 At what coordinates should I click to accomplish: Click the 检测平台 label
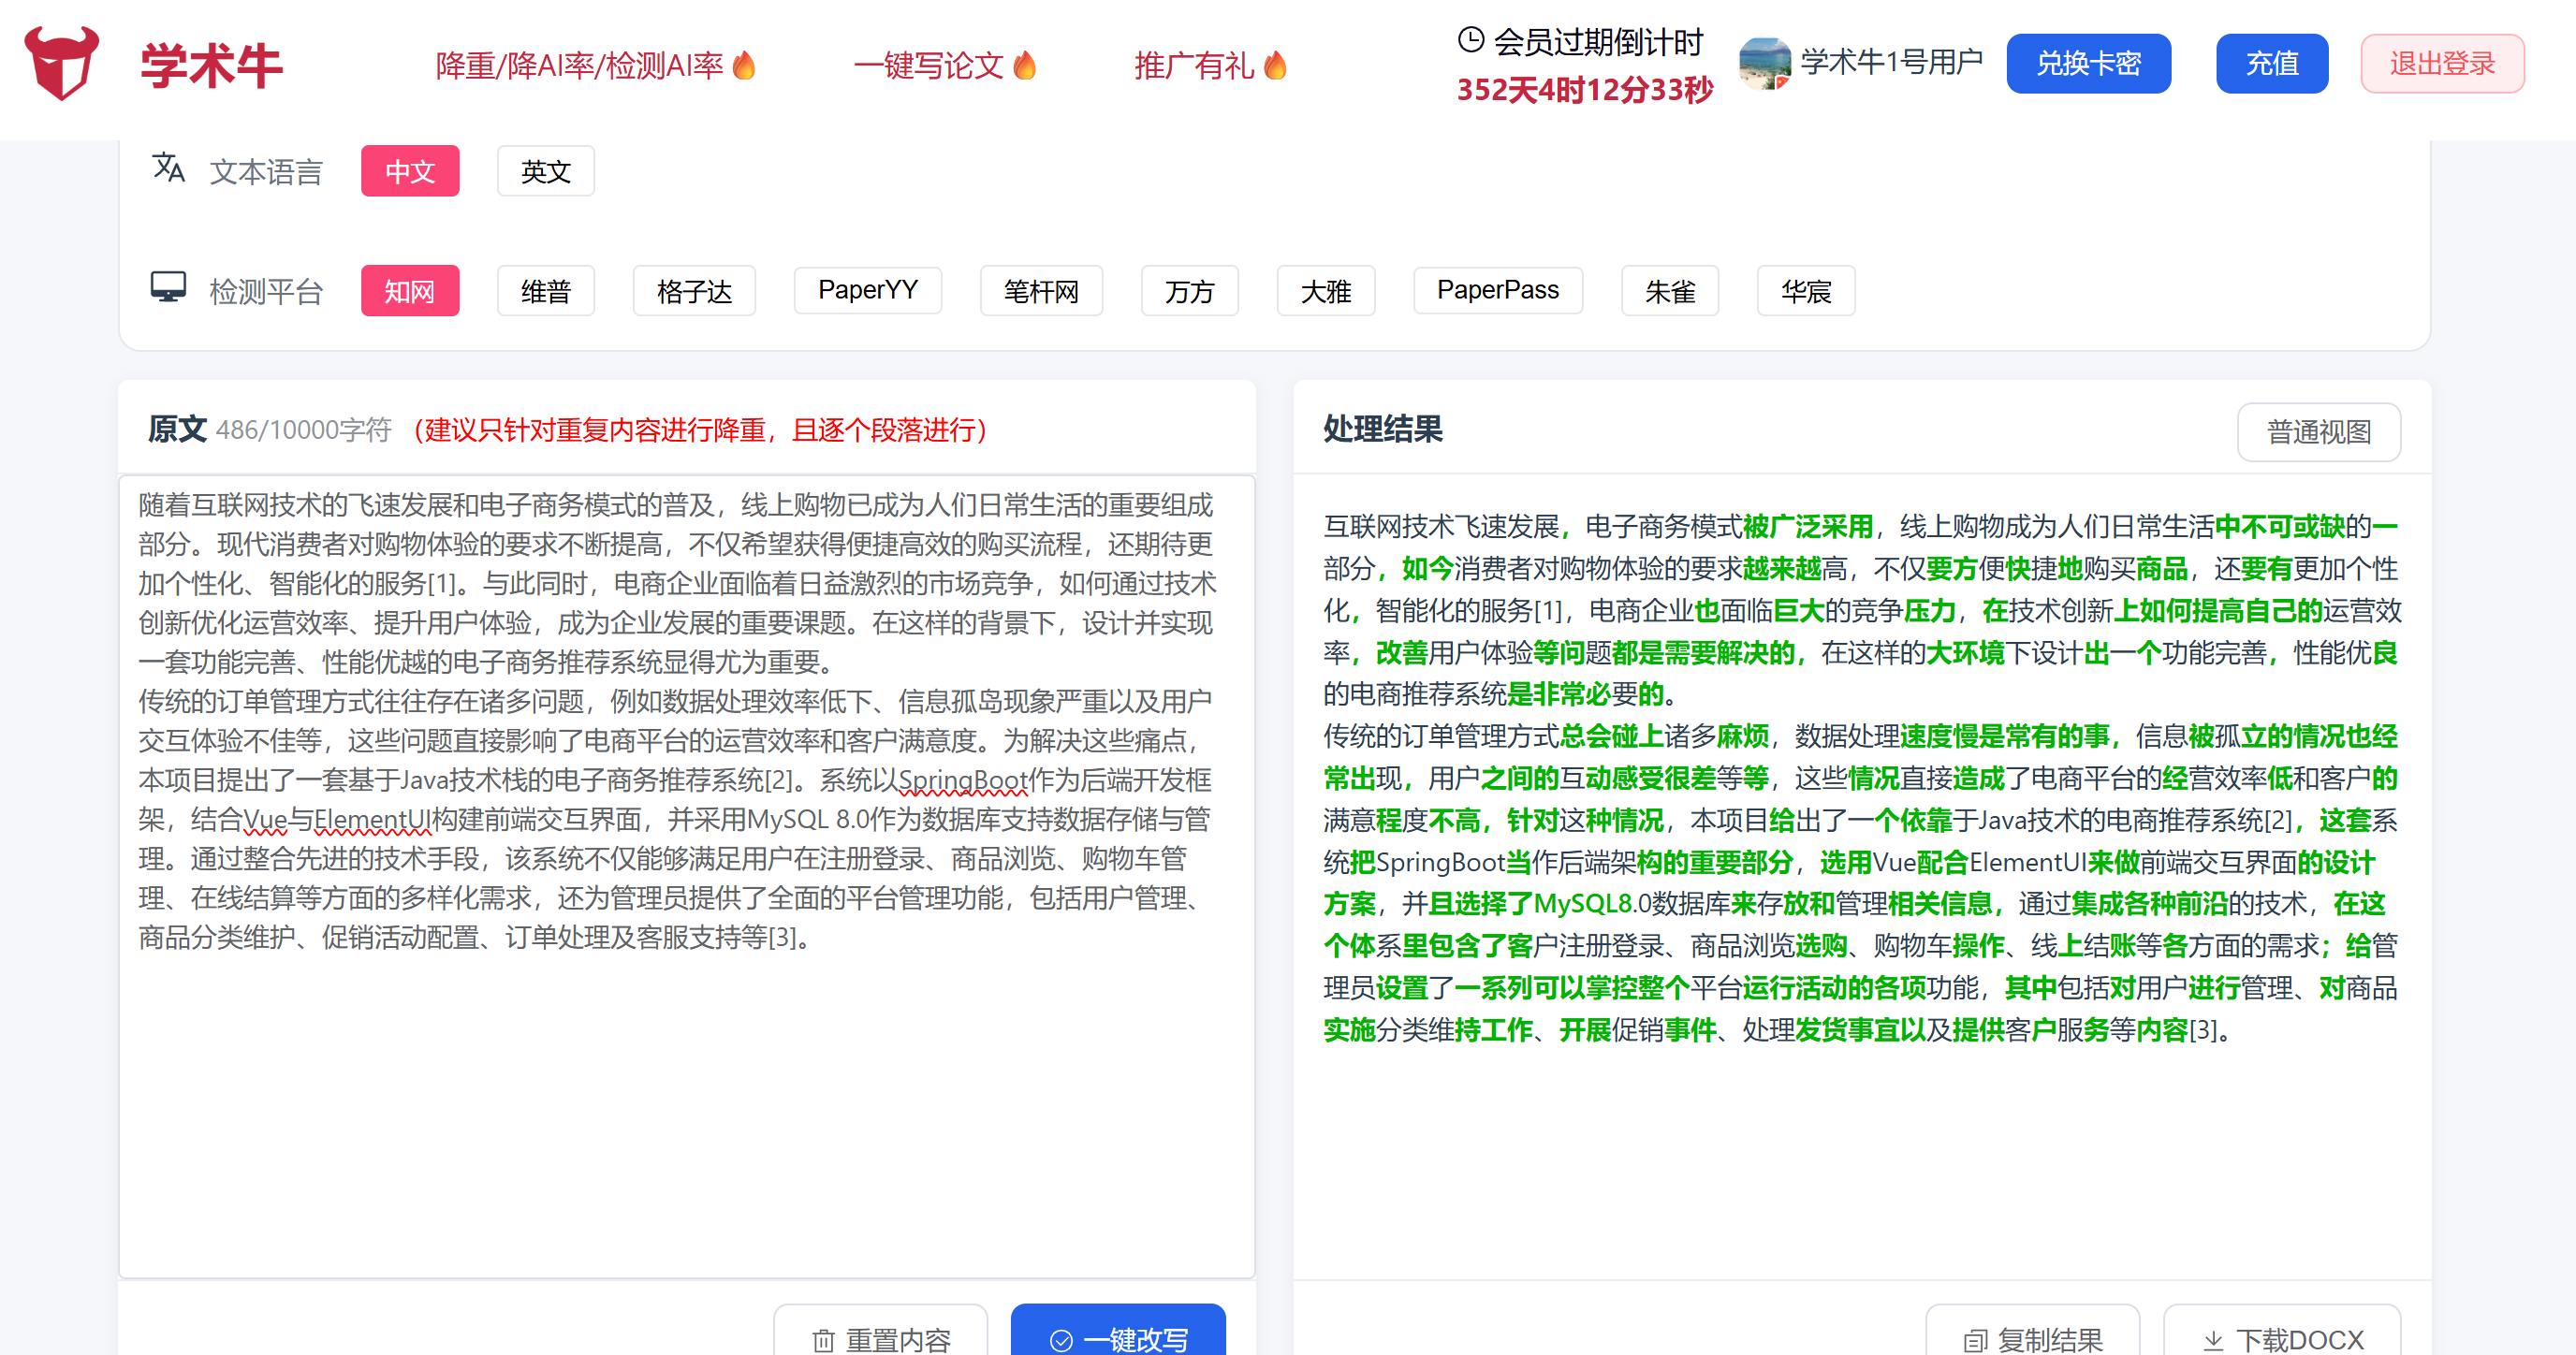pos(266,292)
